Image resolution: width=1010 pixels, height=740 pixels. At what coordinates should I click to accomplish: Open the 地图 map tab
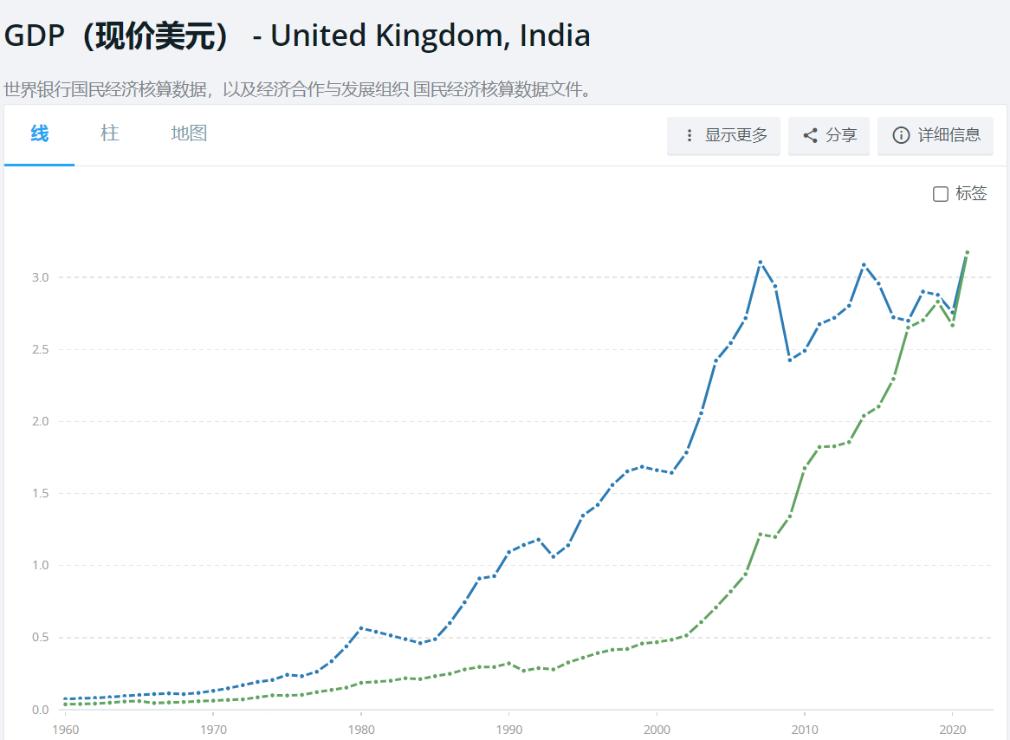coord(189,134)
